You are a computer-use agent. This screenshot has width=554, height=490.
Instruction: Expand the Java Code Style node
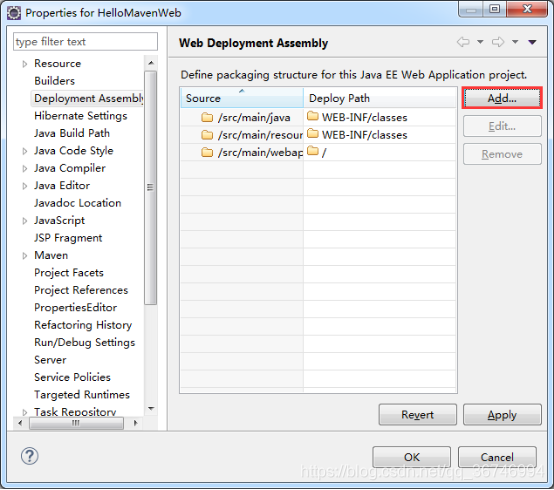pos(25,151)
